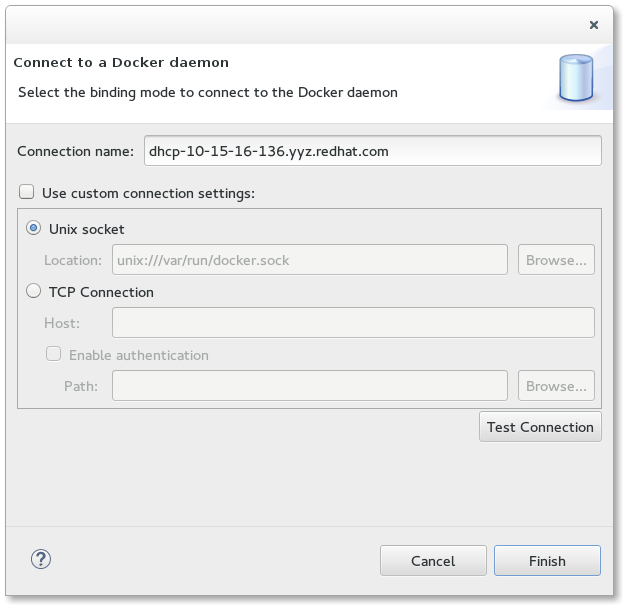Screen dimensions: 623x605
Task: Click the Enable authentication label text
Action: click(139, 355)
